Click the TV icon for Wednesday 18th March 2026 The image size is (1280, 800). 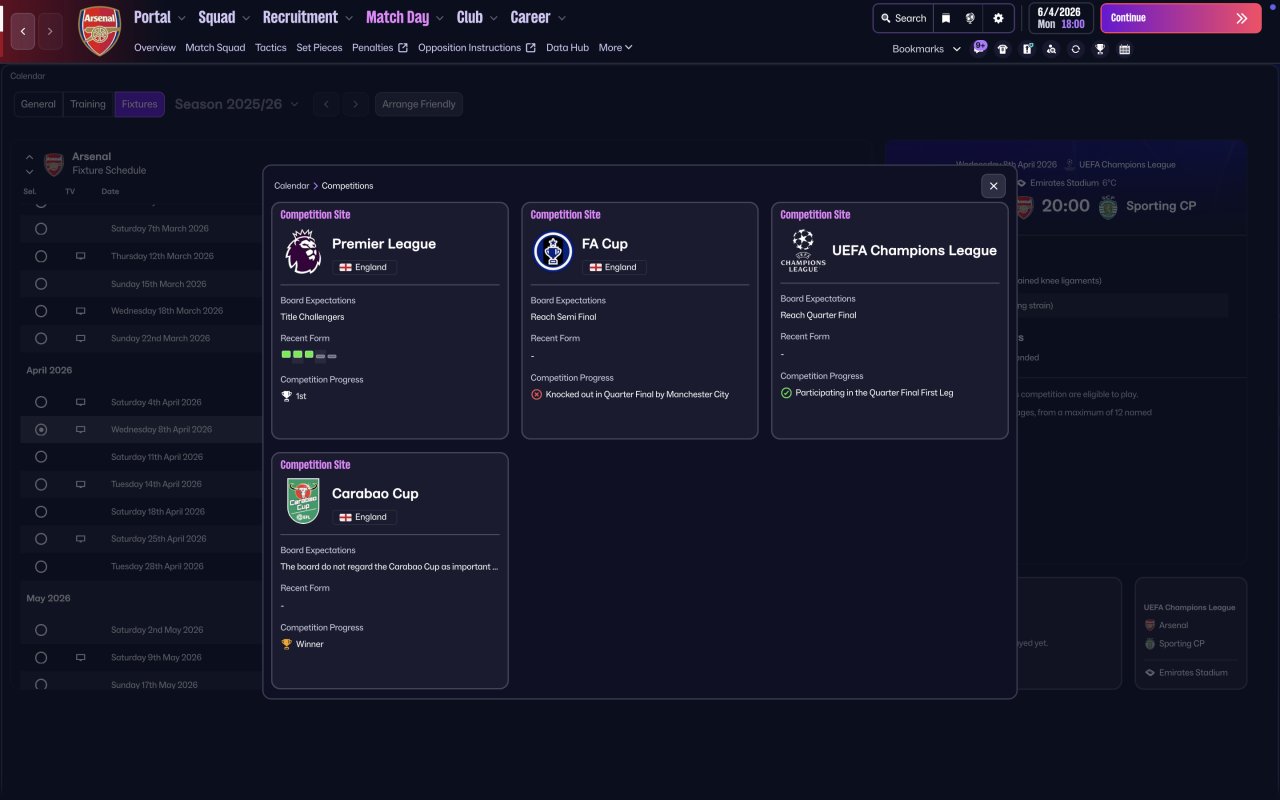pyautogui.click(x=81, y=311)
